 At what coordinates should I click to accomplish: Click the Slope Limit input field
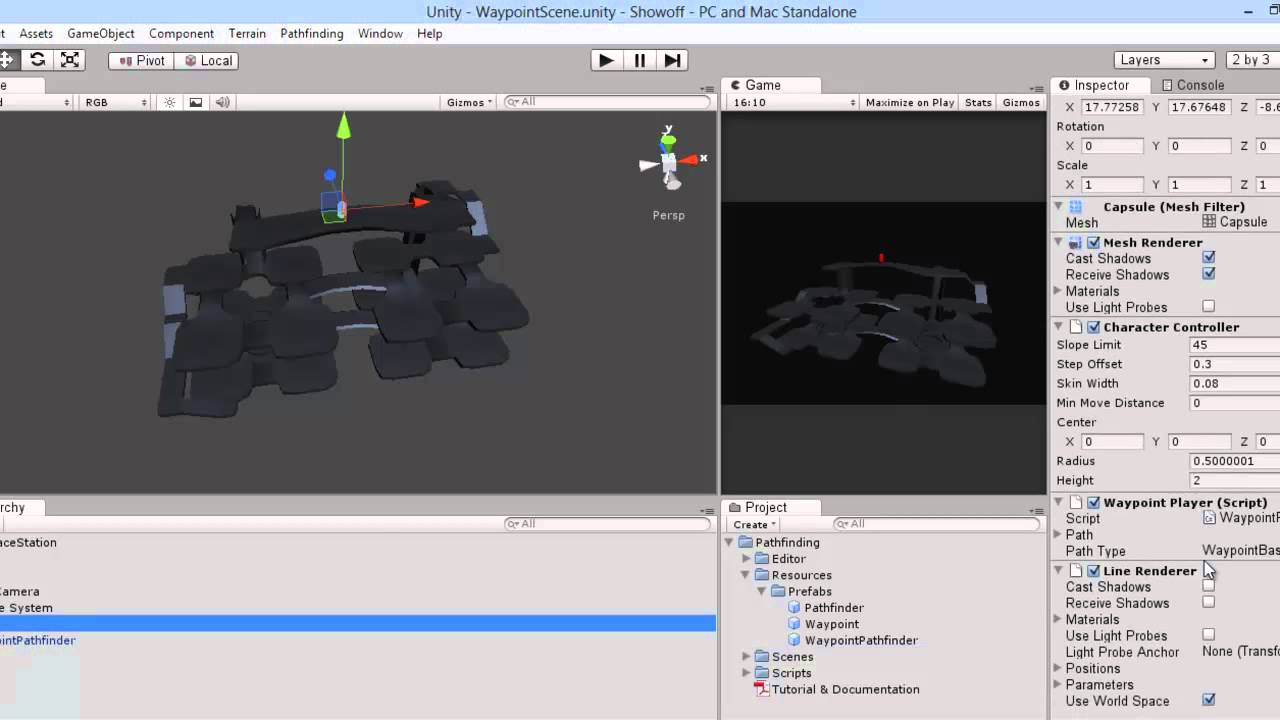pos(1234,345)
